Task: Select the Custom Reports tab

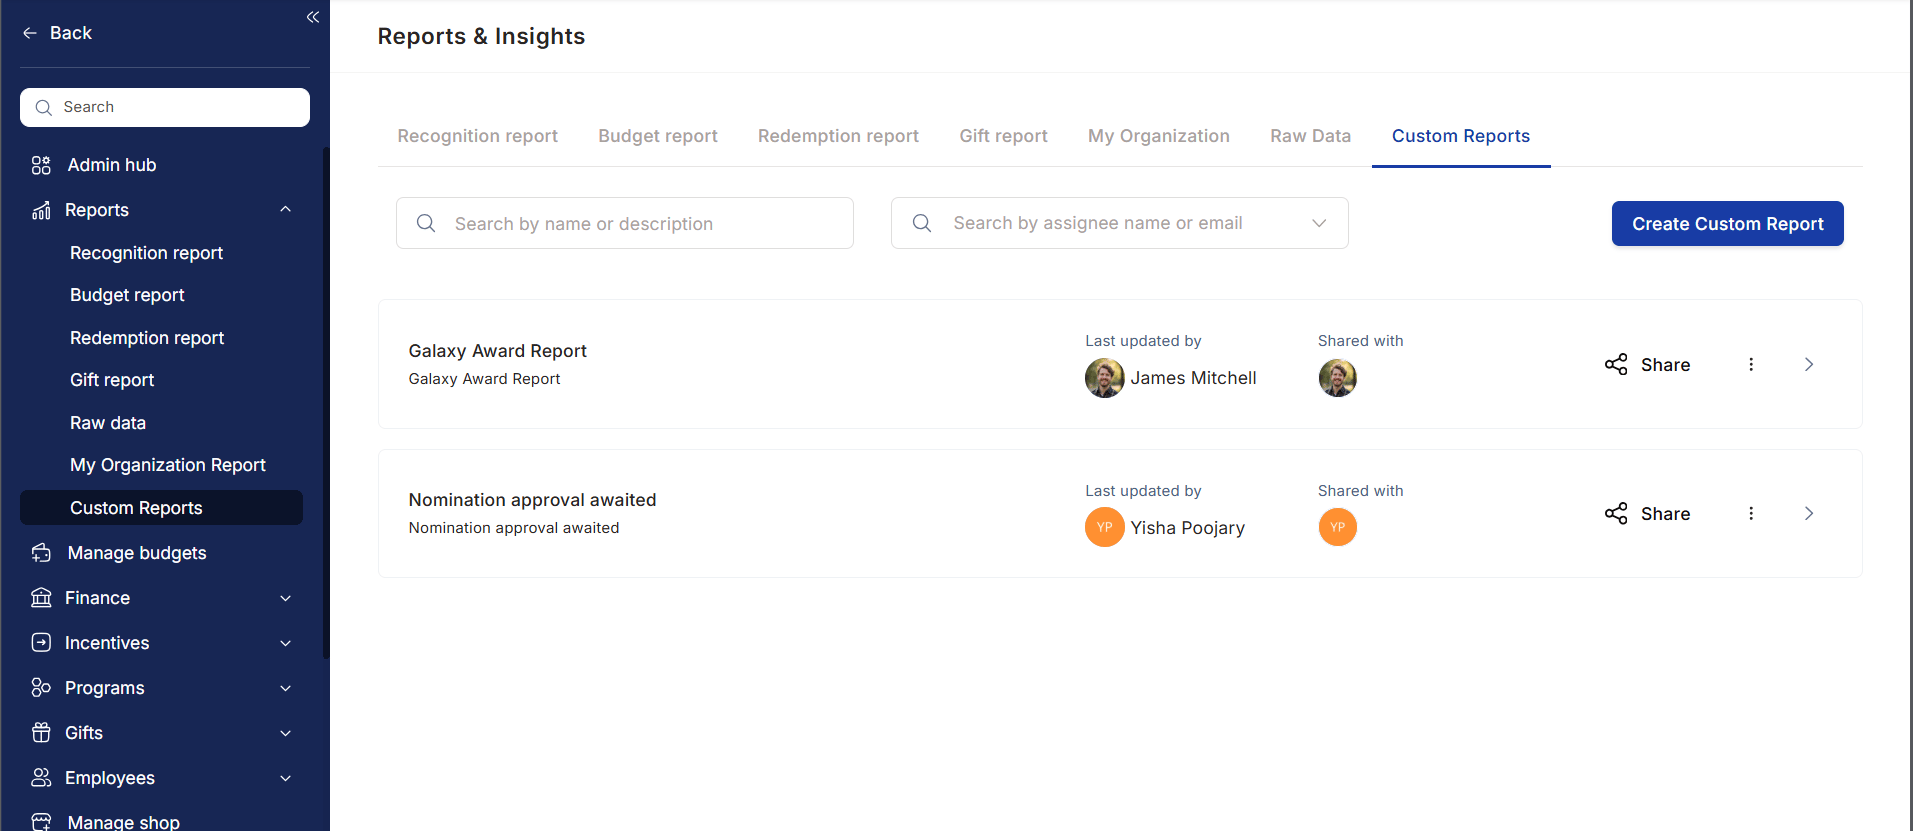Action: coord(1461,136)
